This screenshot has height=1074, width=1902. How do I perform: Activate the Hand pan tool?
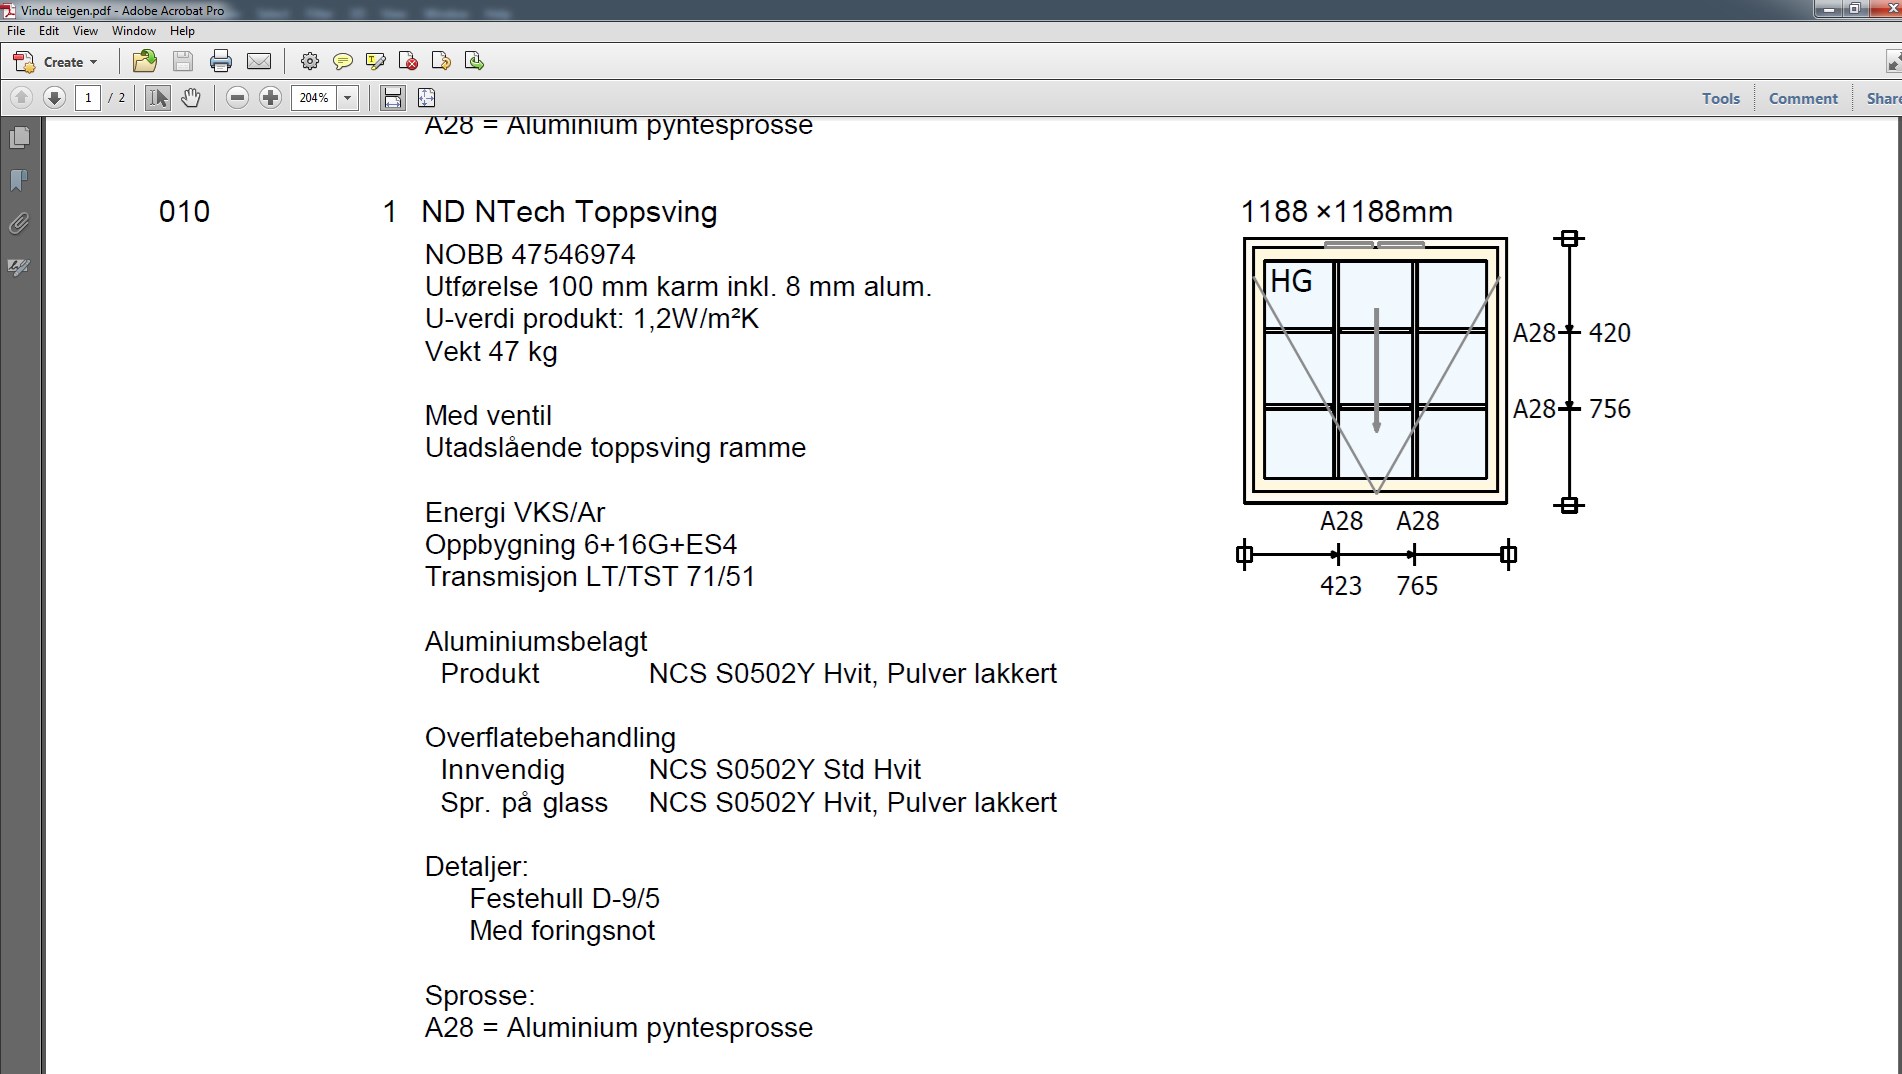(191, 98)
